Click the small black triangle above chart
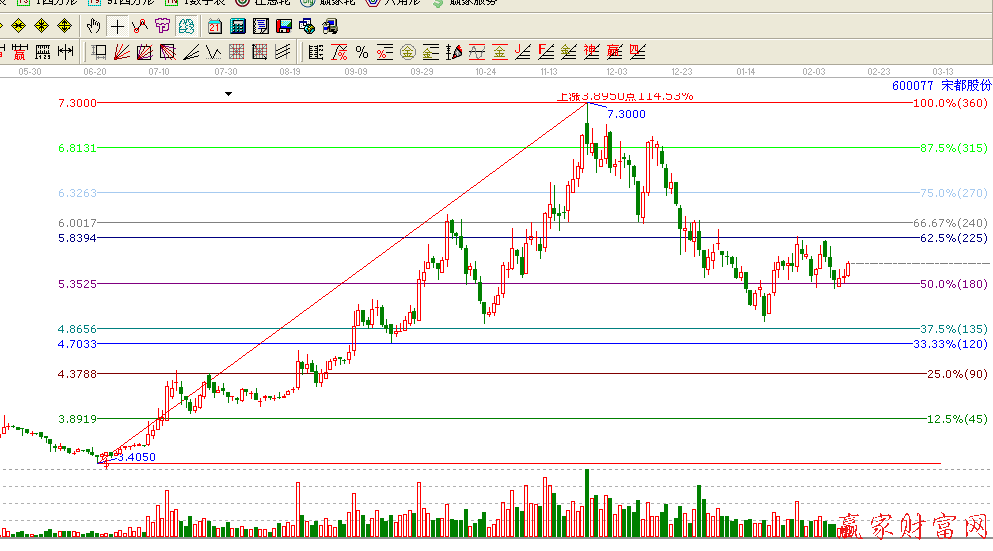 coord(228,94)
